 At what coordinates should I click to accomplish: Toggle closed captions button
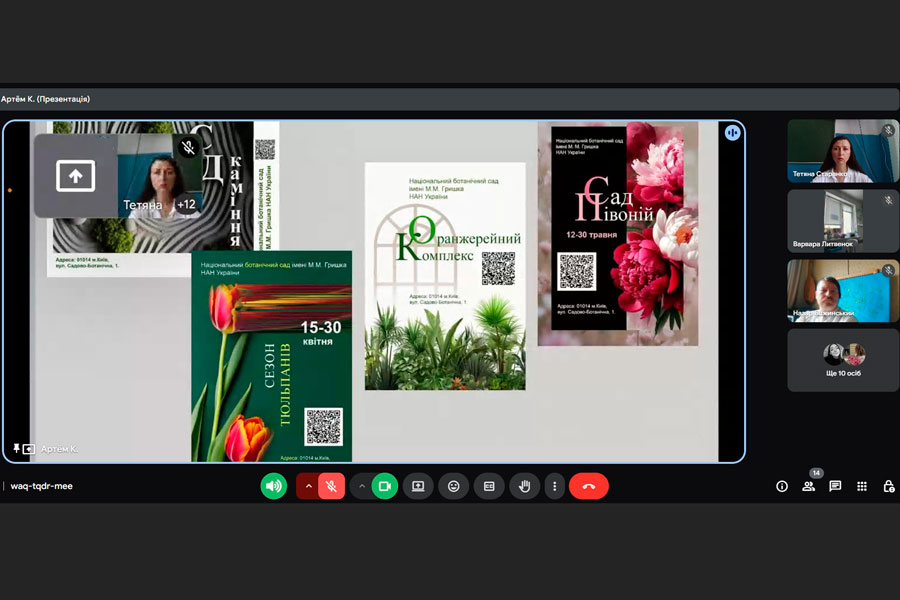489,486
